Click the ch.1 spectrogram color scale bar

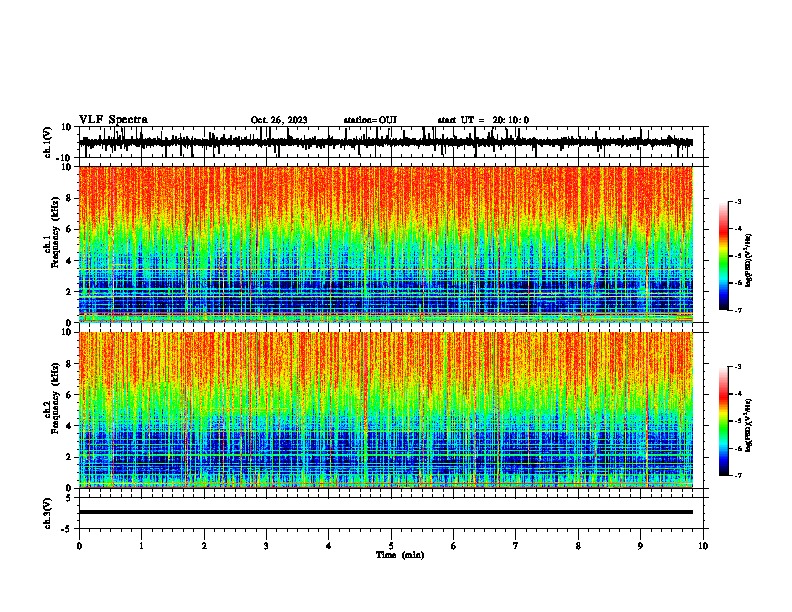[x=724, y=256]
